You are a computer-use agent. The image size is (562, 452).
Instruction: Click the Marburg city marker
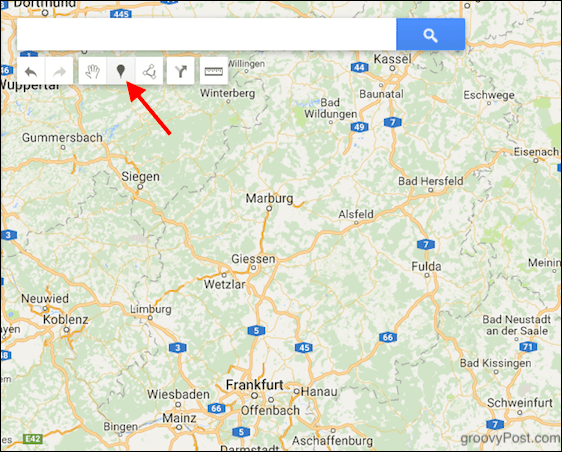click(269, 208)
